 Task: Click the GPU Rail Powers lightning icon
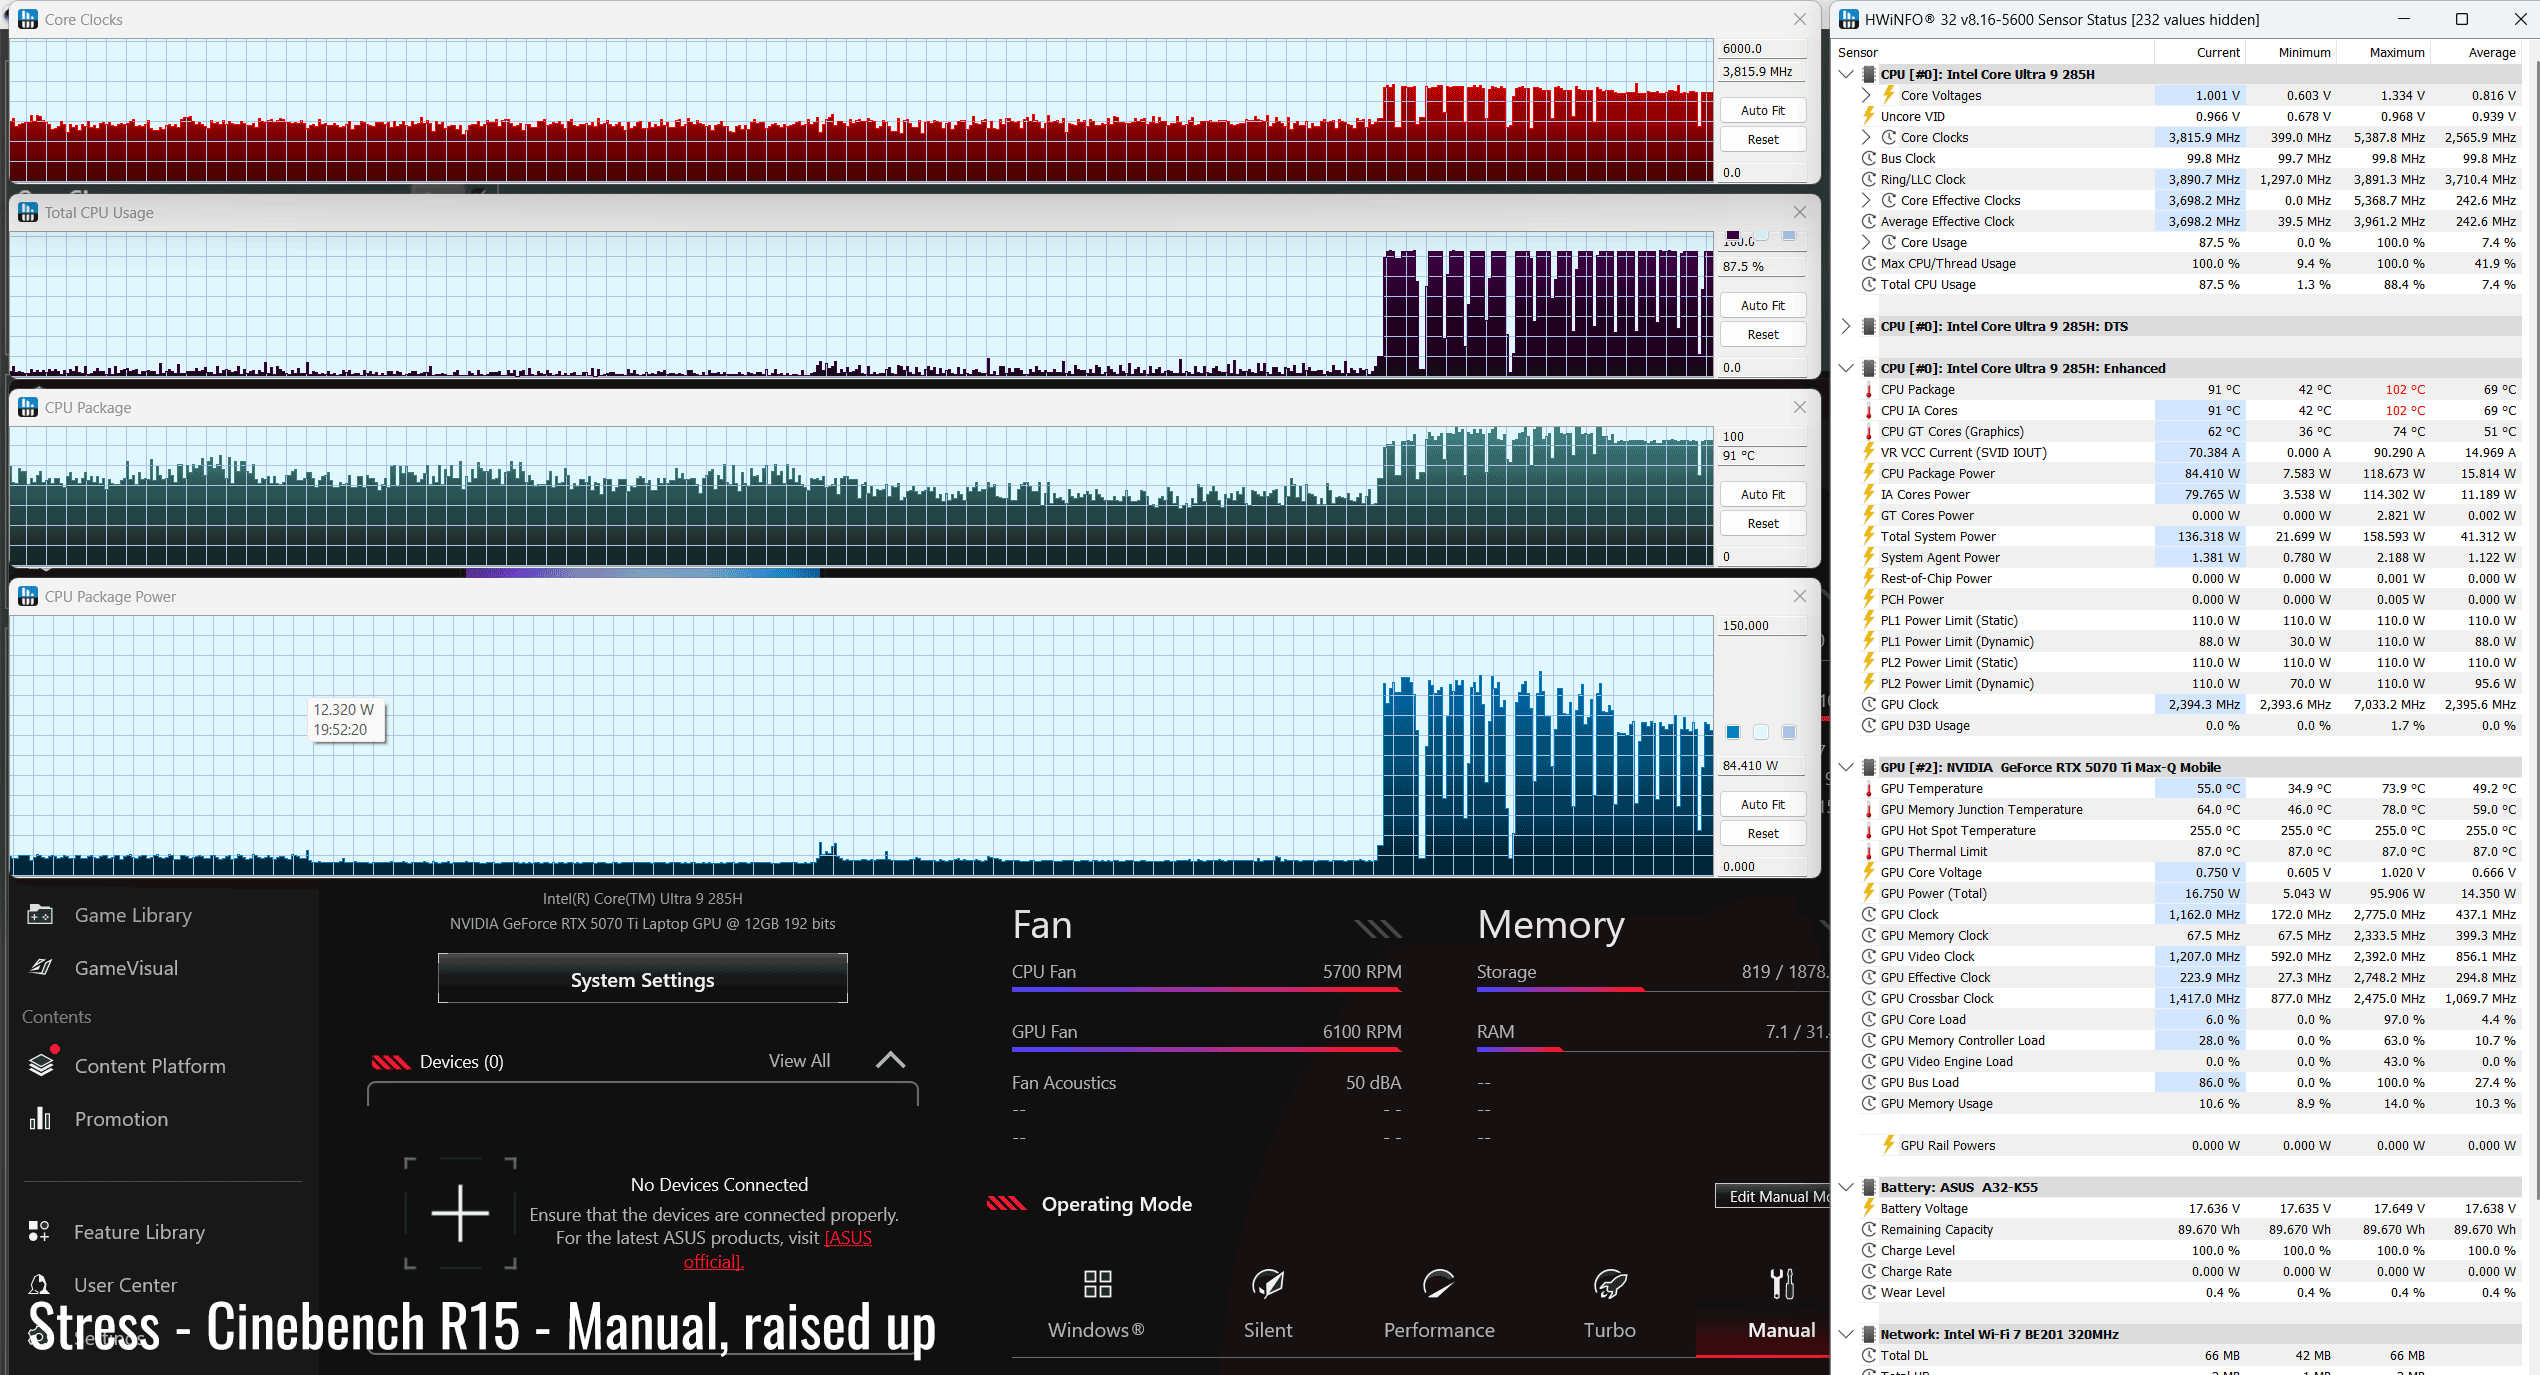(x=1888, y=1145)
